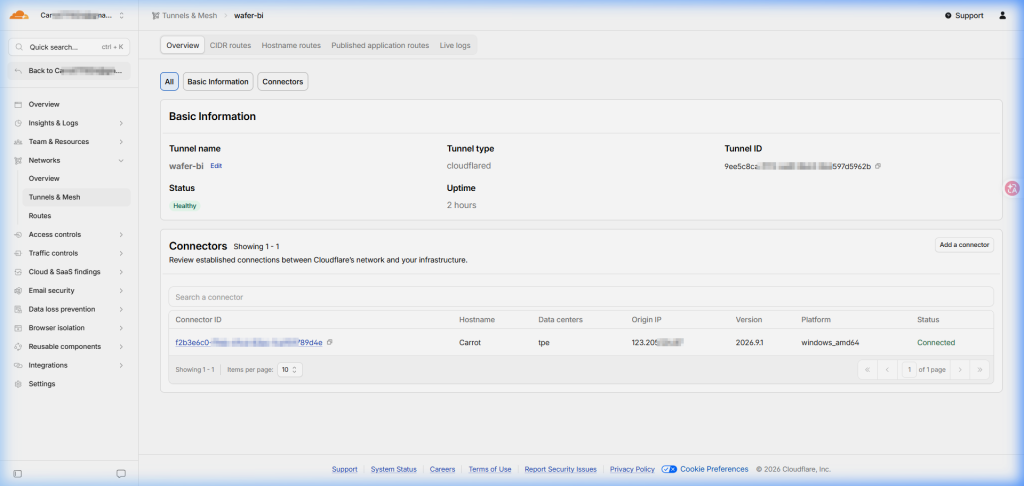Image resolution: width=1024 pixels, height=486 pixels.
Task: Go to first page of connectors
Action: click(x=867, y=370)
